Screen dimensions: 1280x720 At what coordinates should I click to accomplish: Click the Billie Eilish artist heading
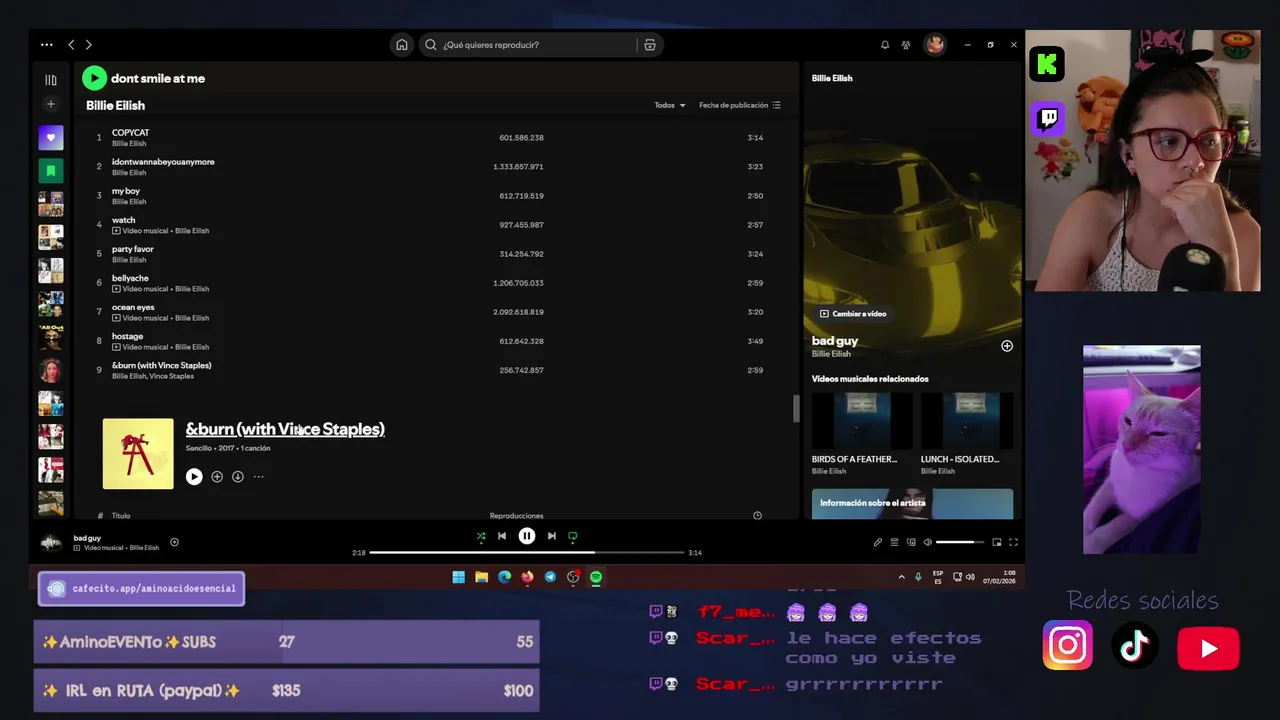coord(115,105)
